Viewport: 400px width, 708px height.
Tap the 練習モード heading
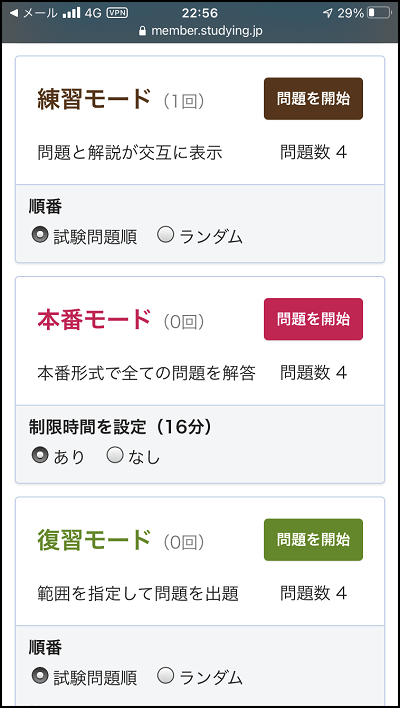point(94,99)
